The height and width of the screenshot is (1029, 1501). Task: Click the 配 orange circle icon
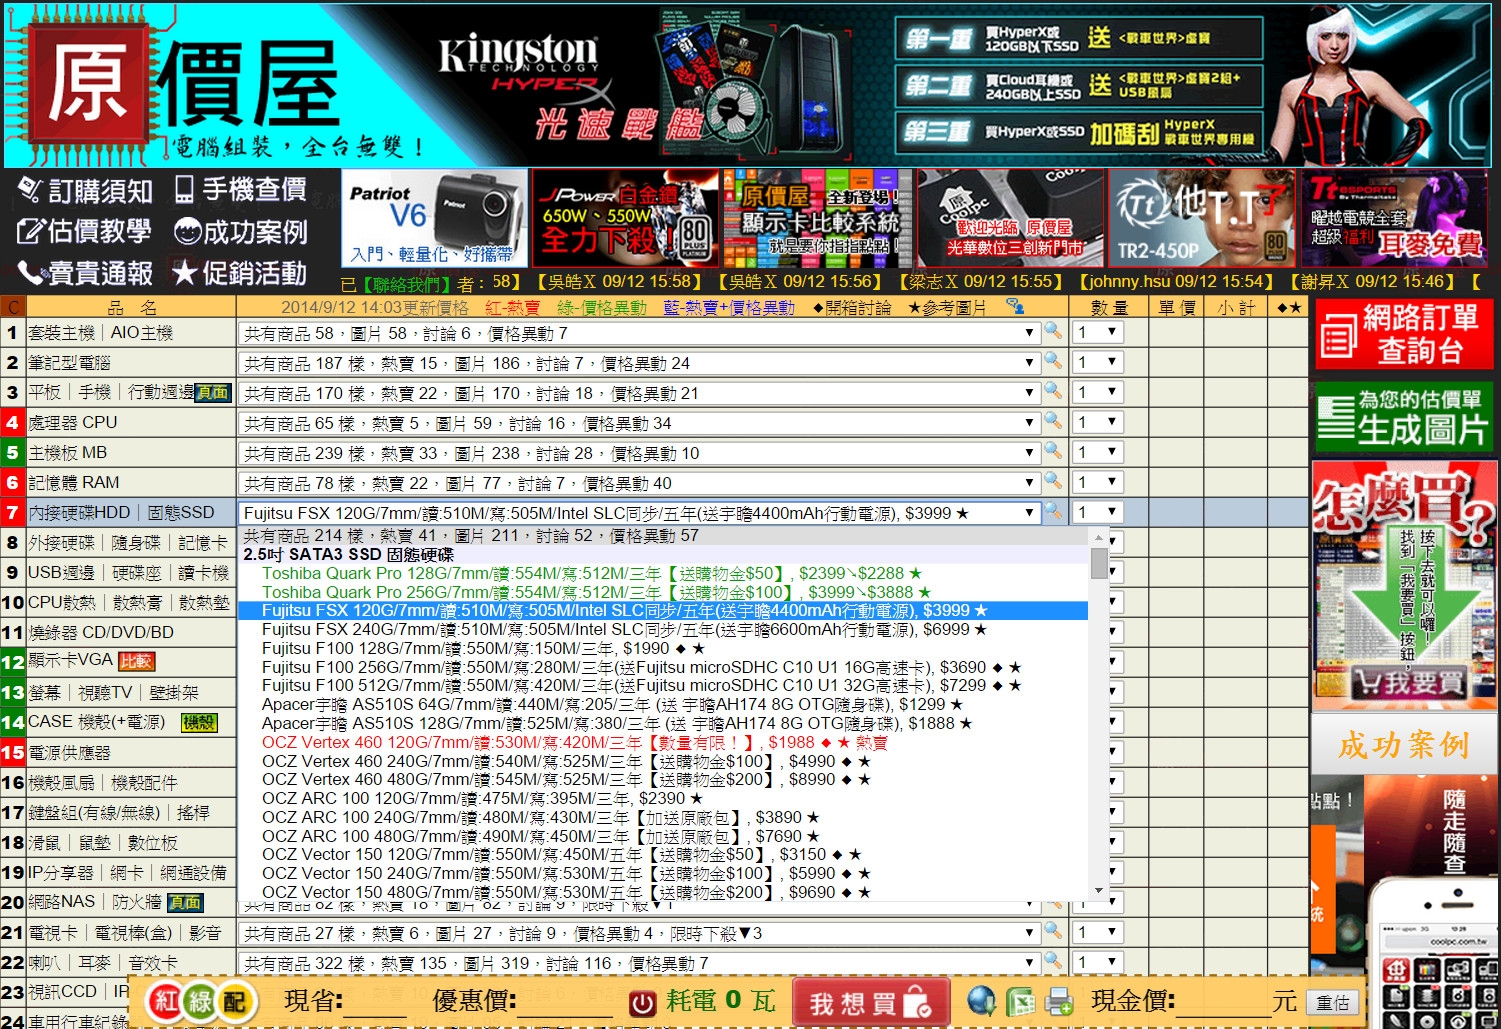[x=234, y=1001]
